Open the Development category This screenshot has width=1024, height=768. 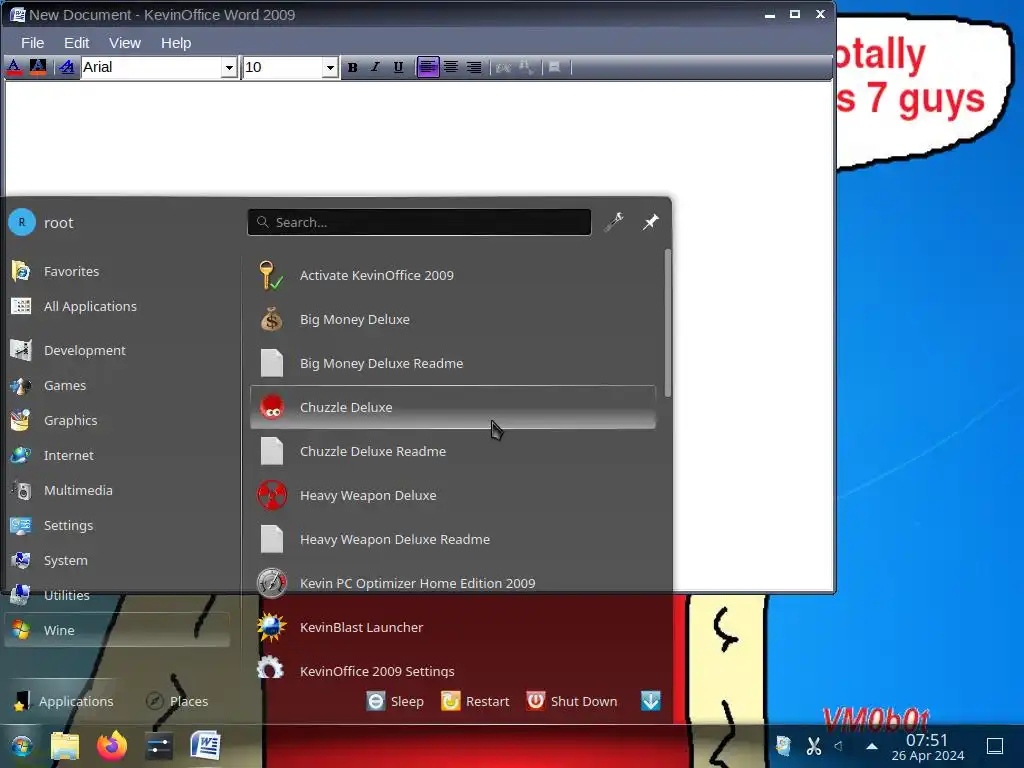[x=118, y=351]
